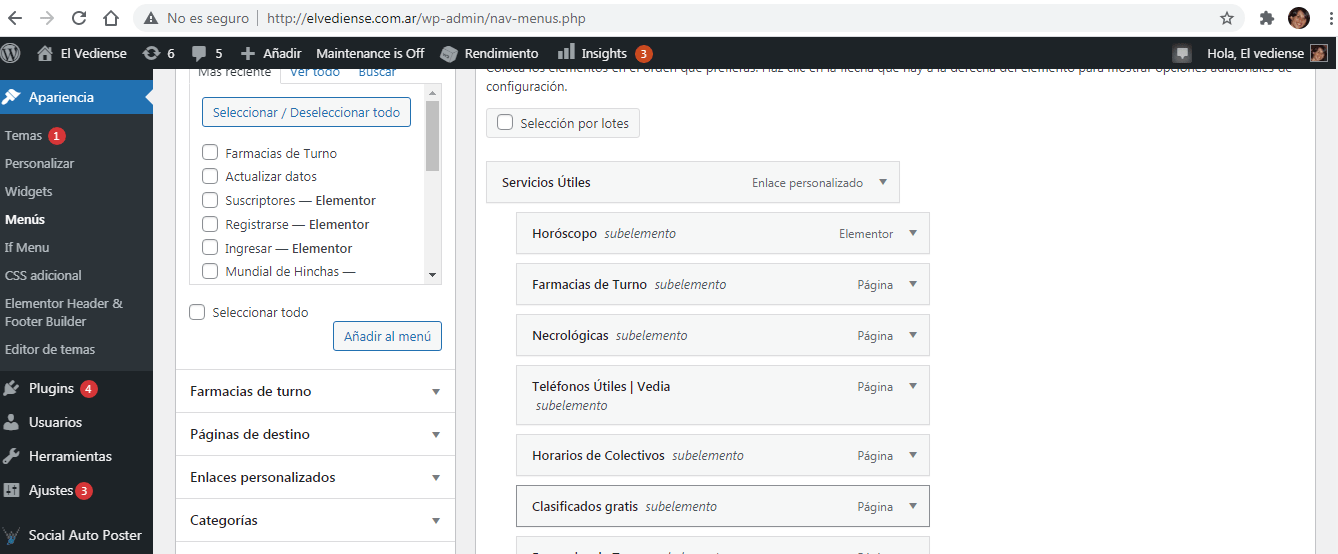Open the comments bubble icon
1338x554 pixels.
click(199, 53)
